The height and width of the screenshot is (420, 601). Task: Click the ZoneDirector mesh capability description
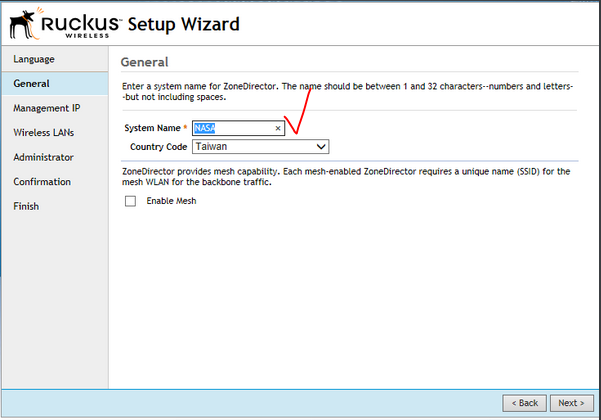pos(346,177)
